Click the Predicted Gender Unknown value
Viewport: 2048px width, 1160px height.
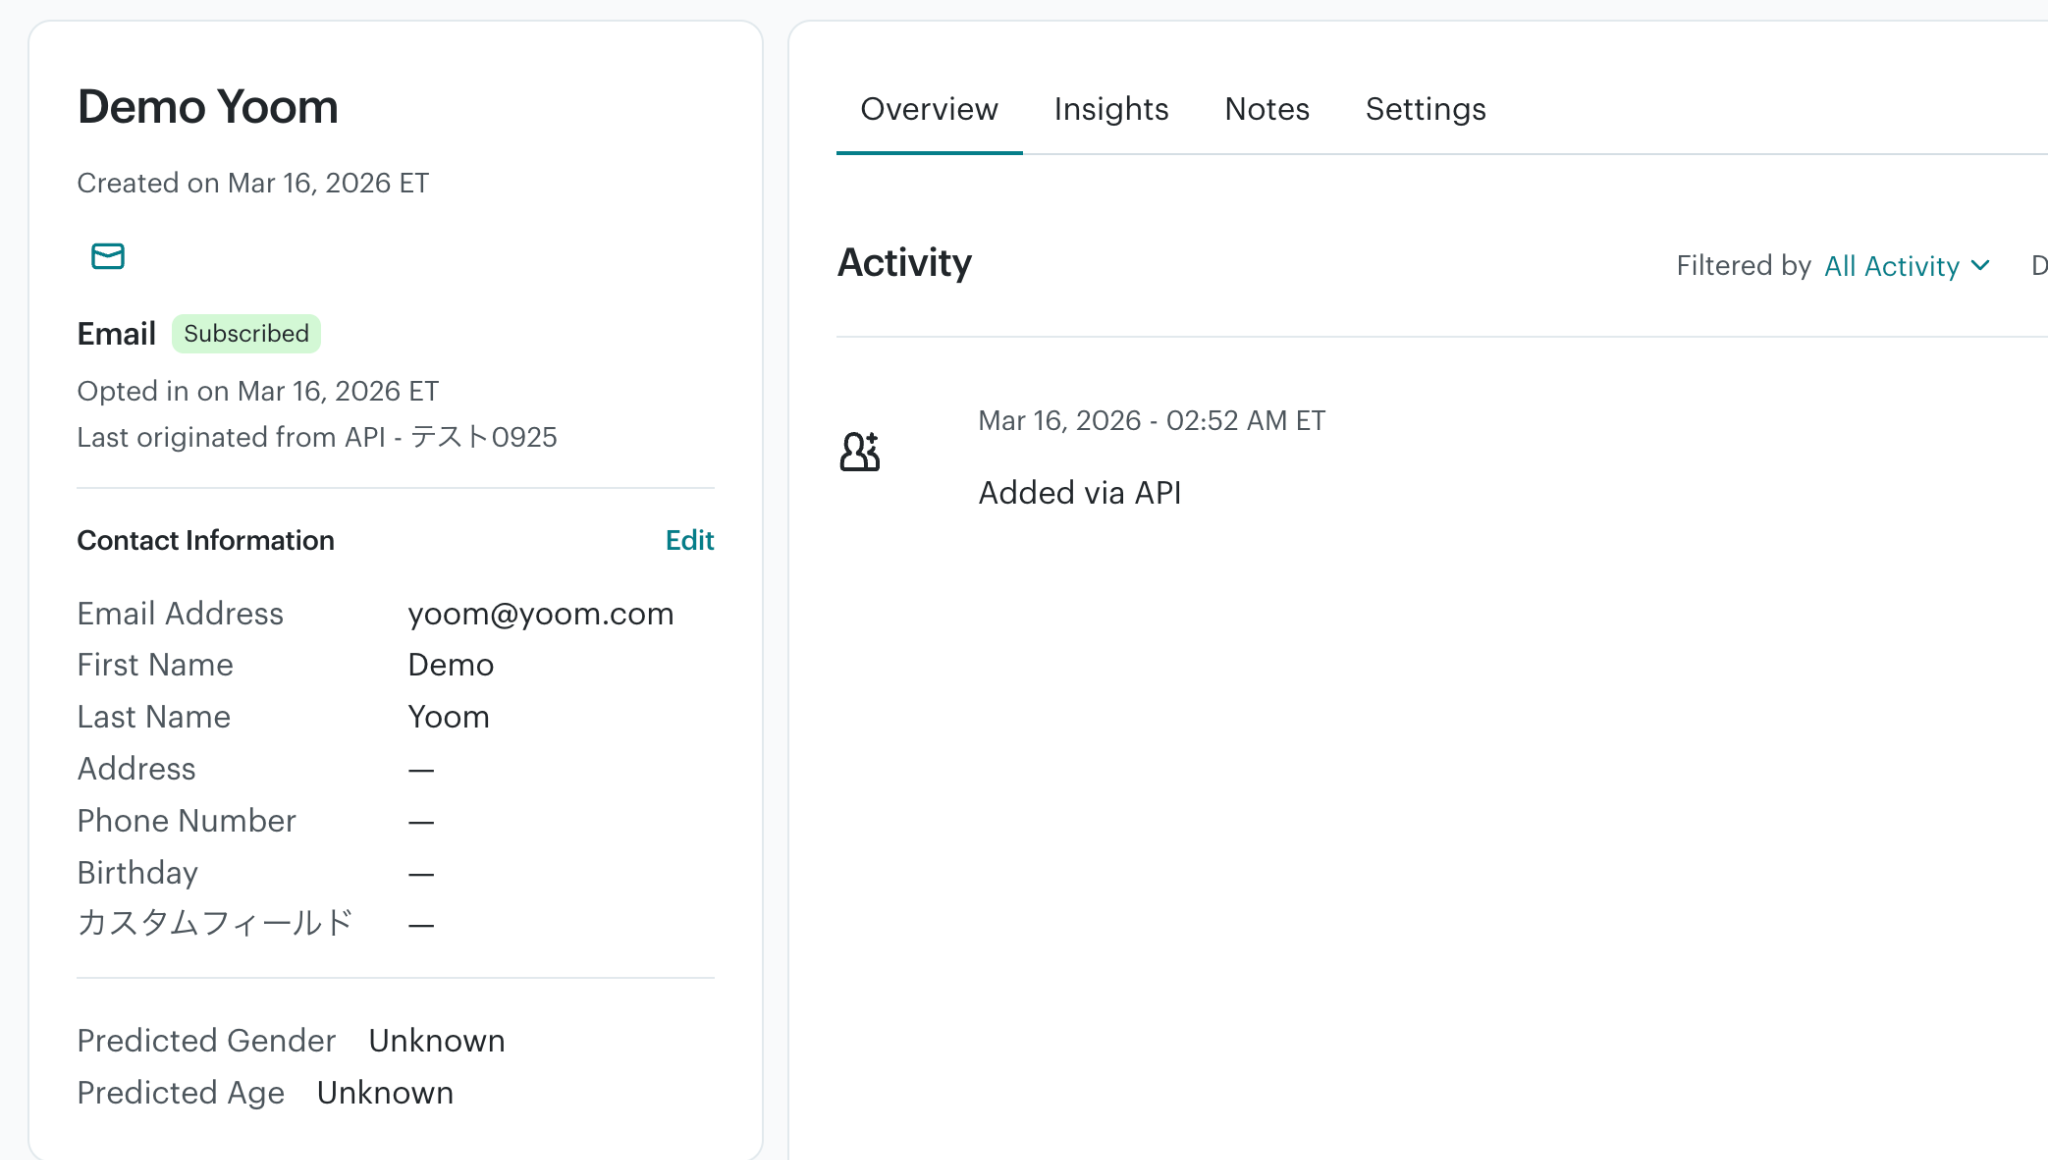[436, 1041]
